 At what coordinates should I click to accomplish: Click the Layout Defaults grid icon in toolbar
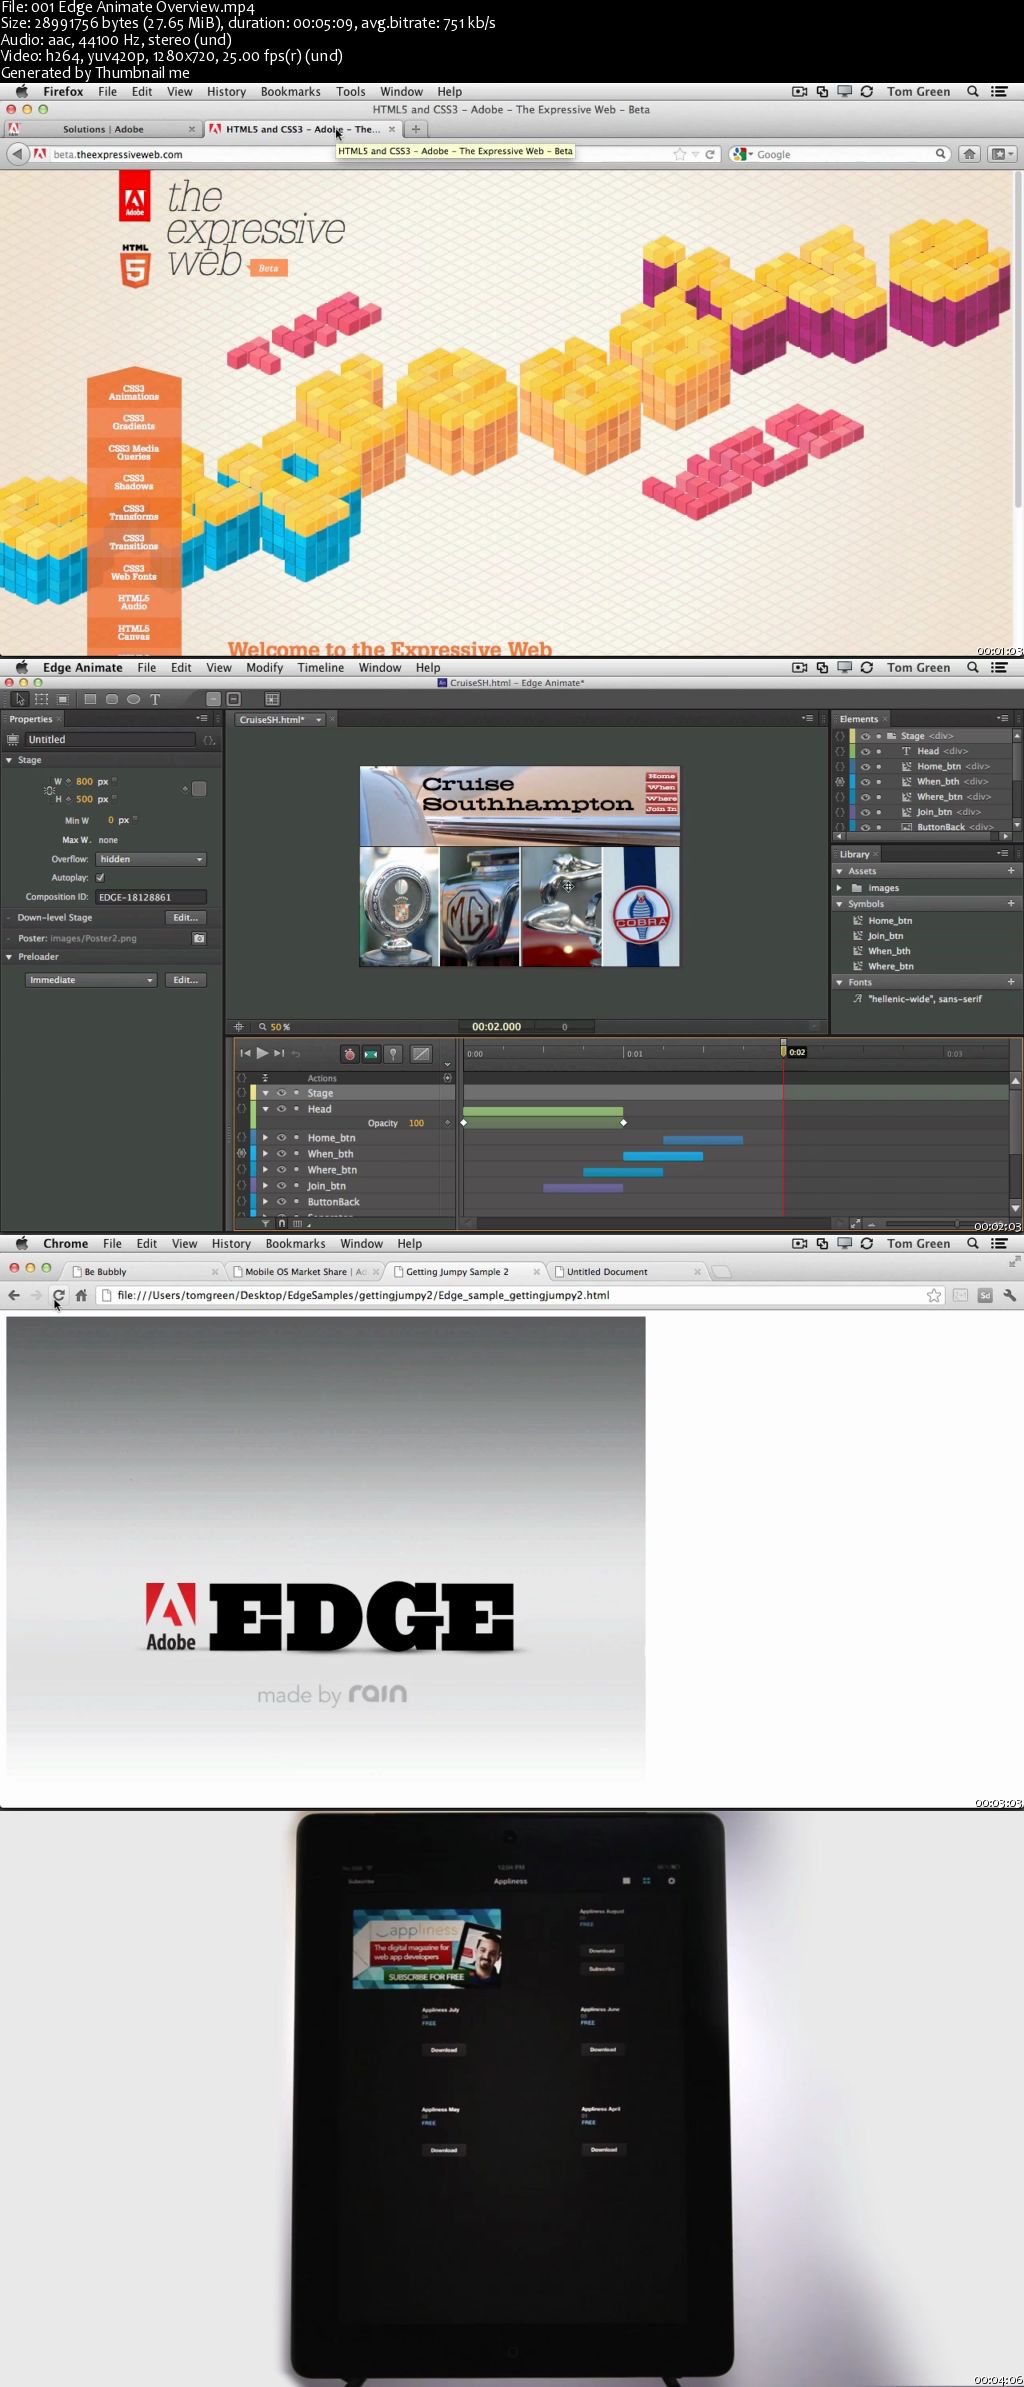pyautogui.click(x=272, y=699)
